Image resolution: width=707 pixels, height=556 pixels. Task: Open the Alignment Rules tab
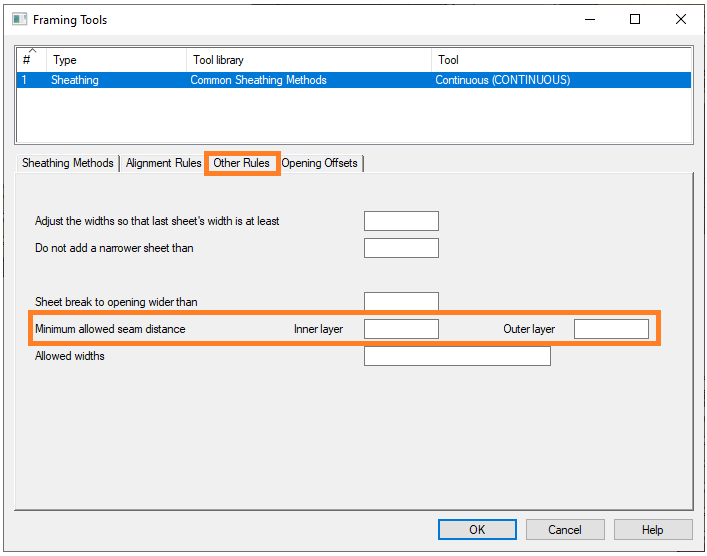(x=163, y=163)
